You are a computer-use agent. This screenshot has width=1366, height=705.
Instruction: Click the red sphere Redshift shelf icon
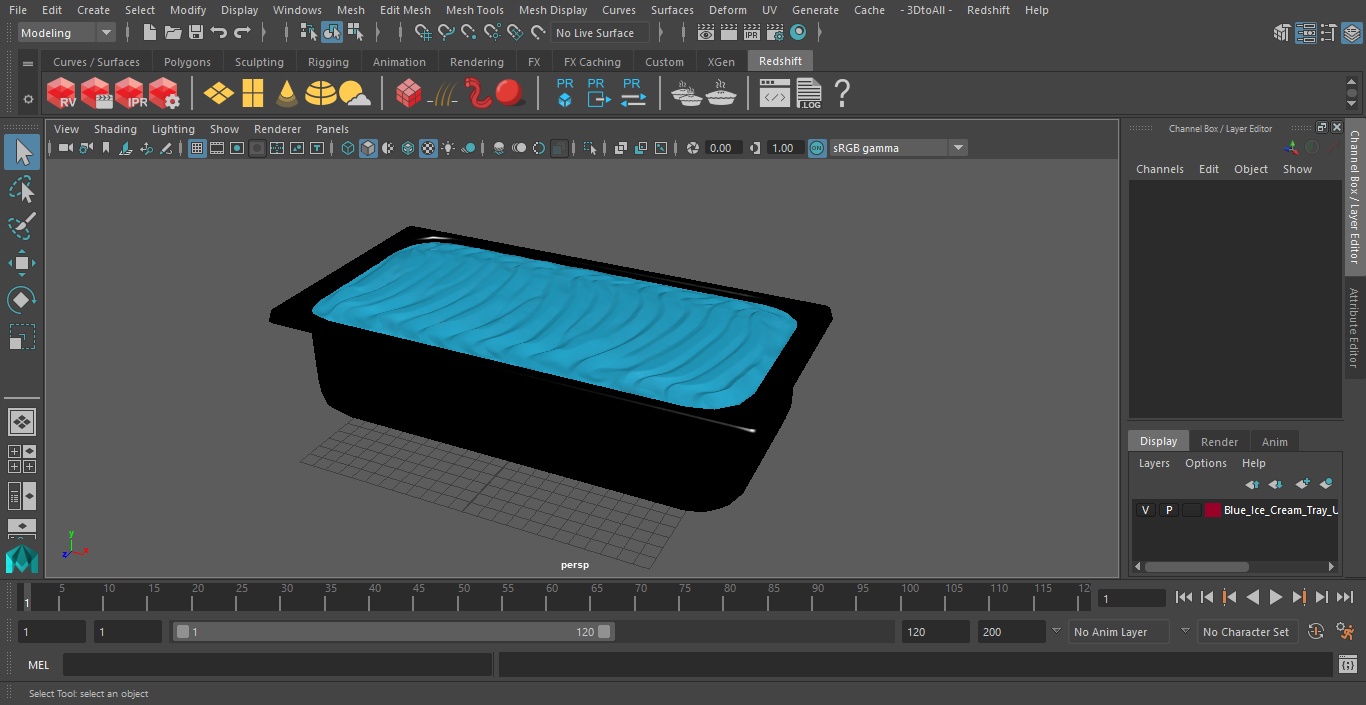tap(510, 94)
